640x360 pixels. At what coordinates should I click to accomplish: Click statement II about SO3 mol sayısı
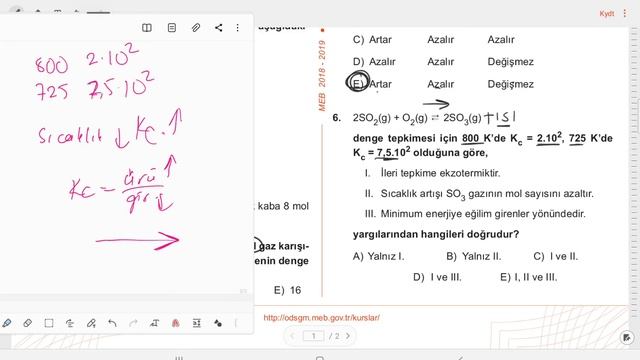tap(479, 194)
